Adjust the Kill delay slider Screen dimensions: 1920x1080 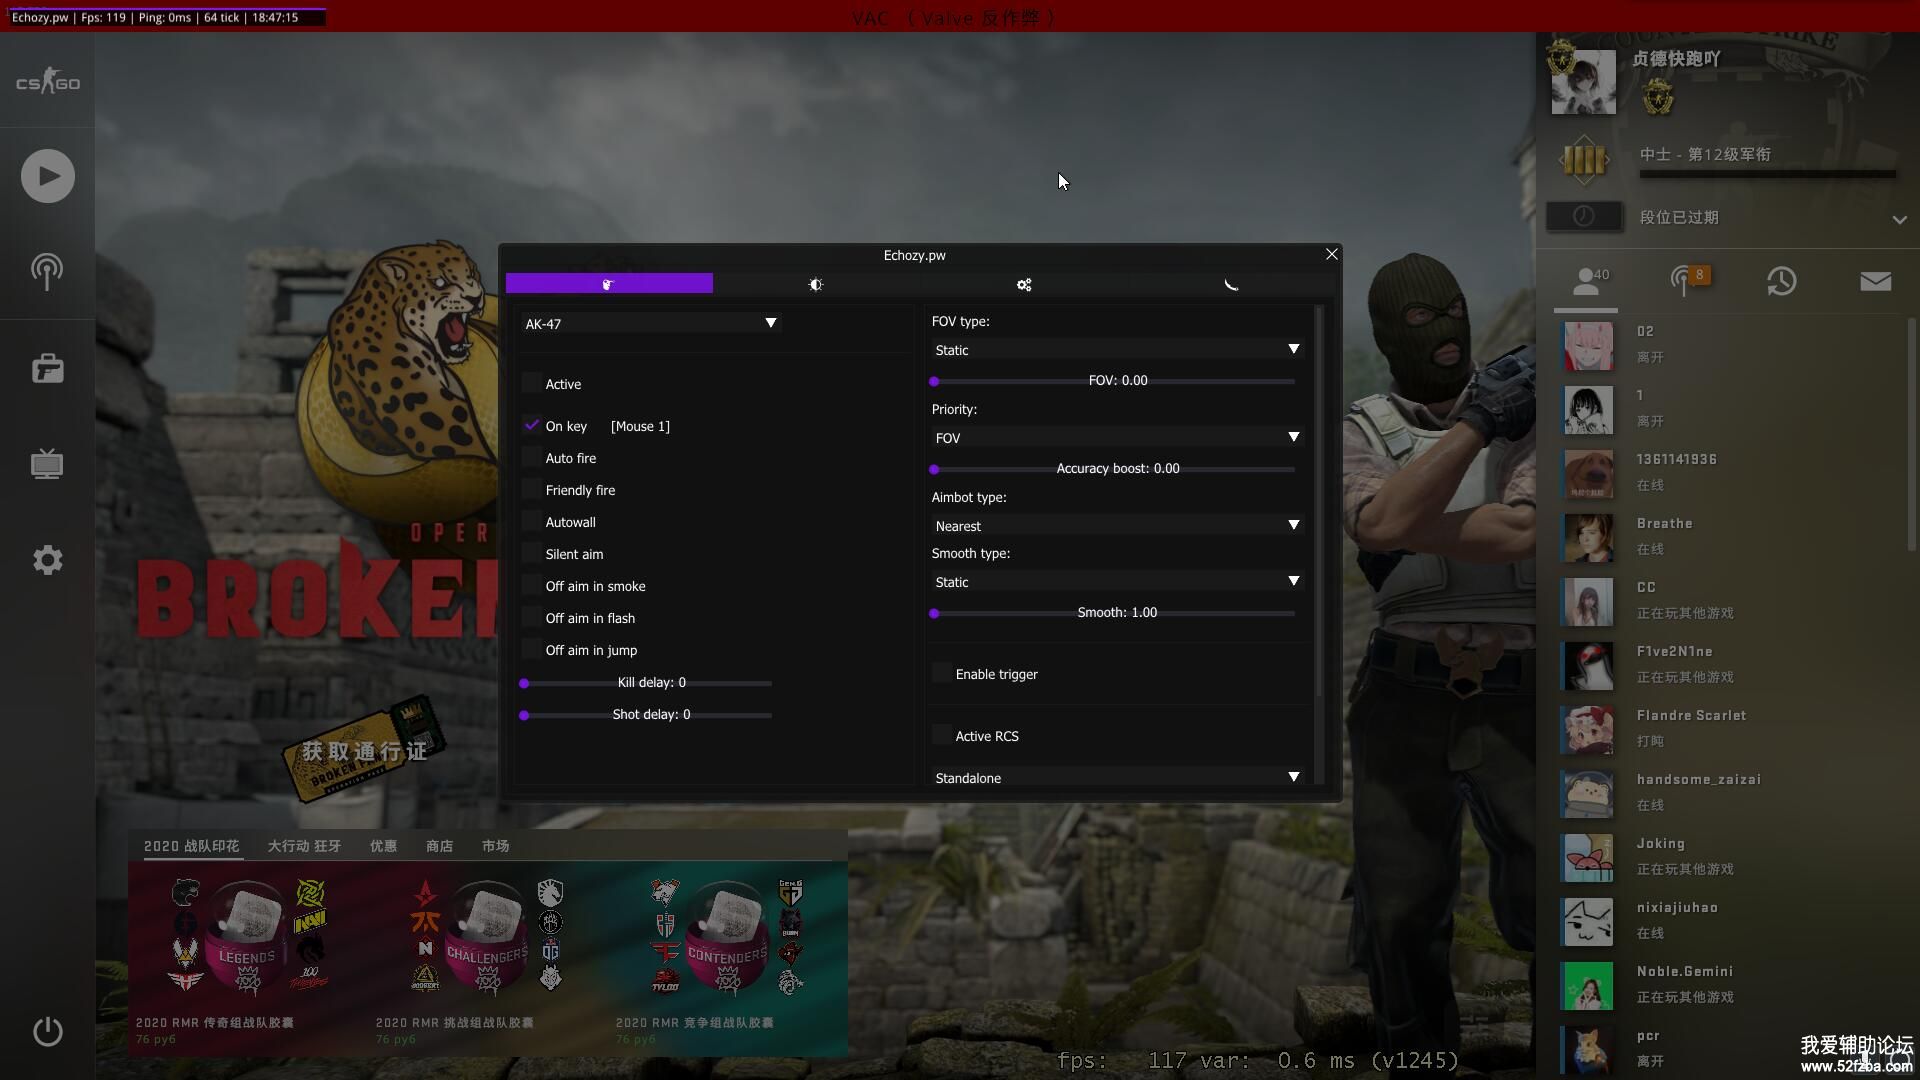[647, 683]
